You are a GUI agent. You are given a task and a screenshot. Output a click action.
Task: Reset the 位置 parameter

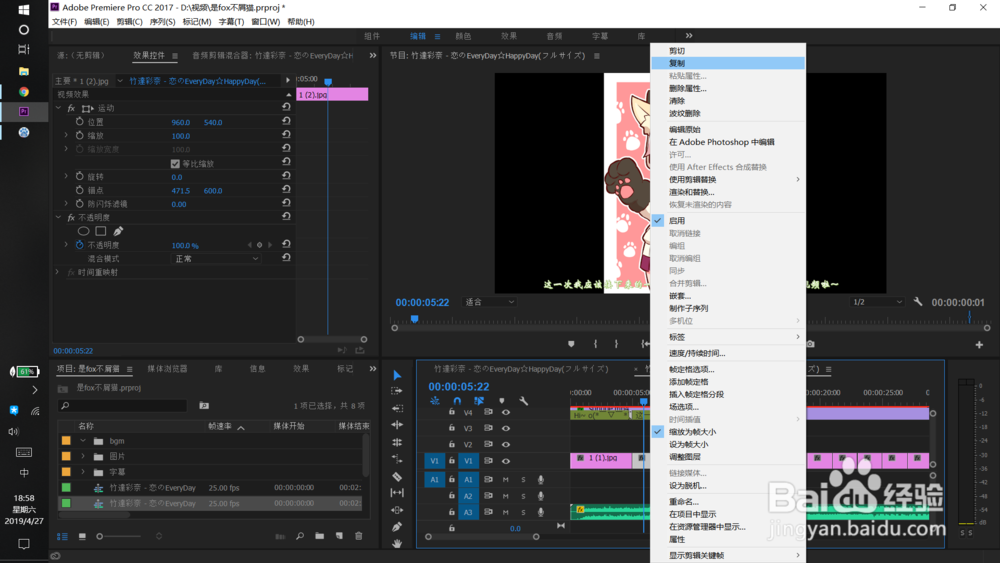pyautogui.click(x=286, y=121)
